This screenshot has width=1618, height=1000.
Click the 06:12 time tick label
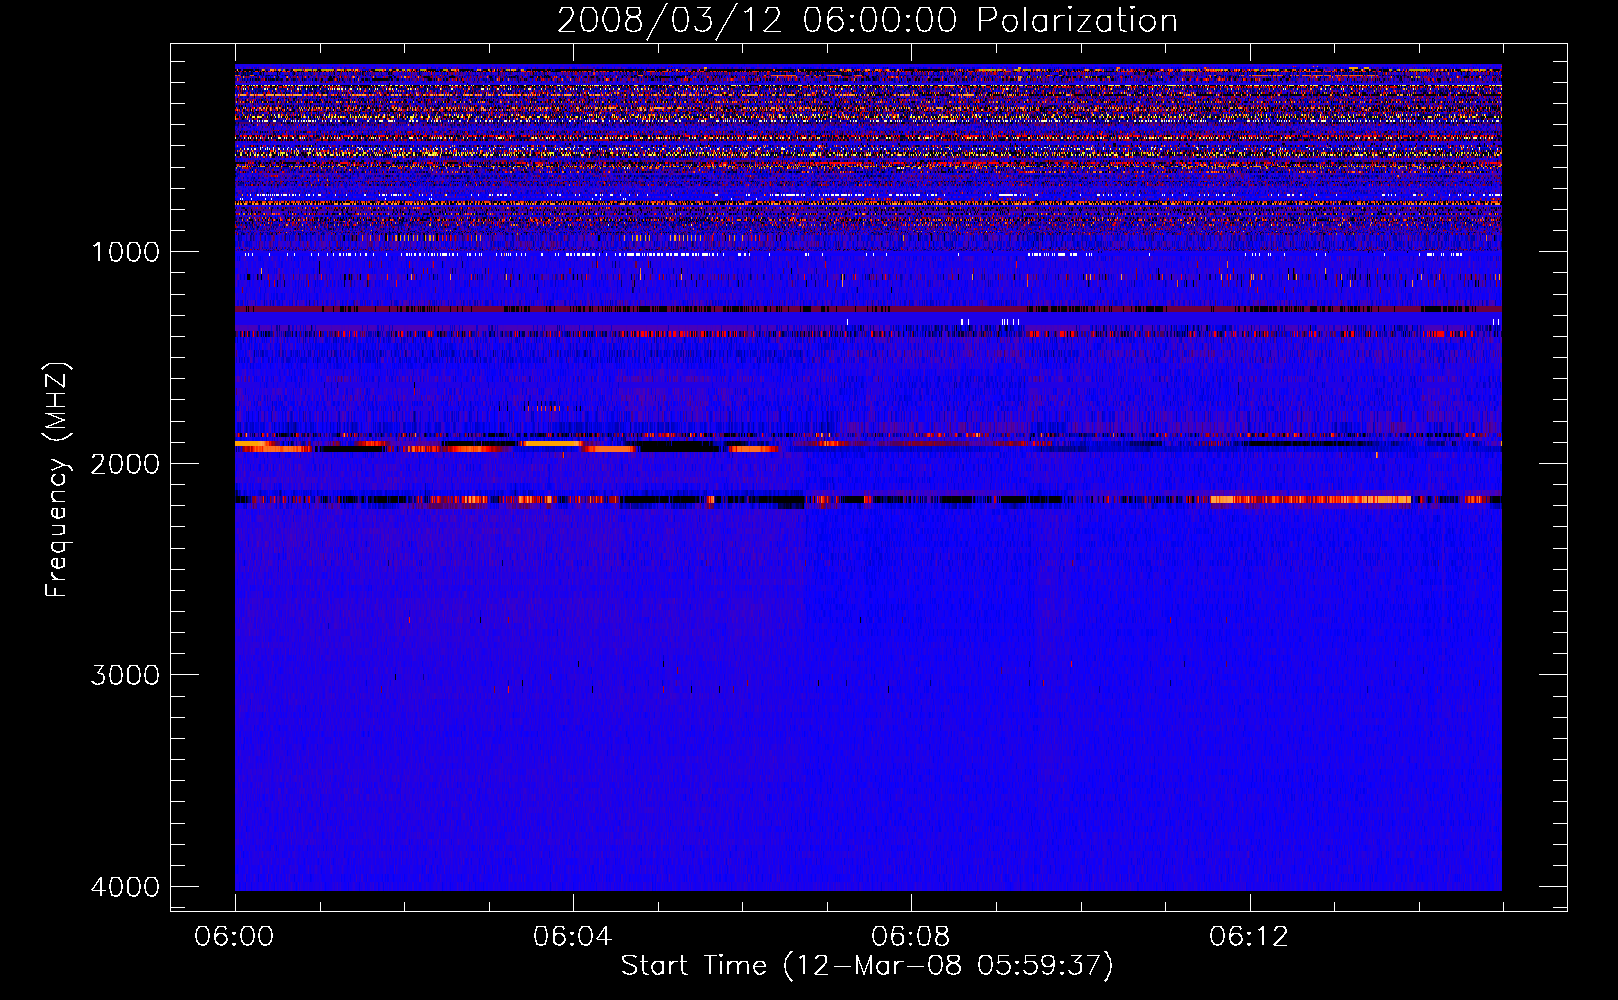(1249, 937)
